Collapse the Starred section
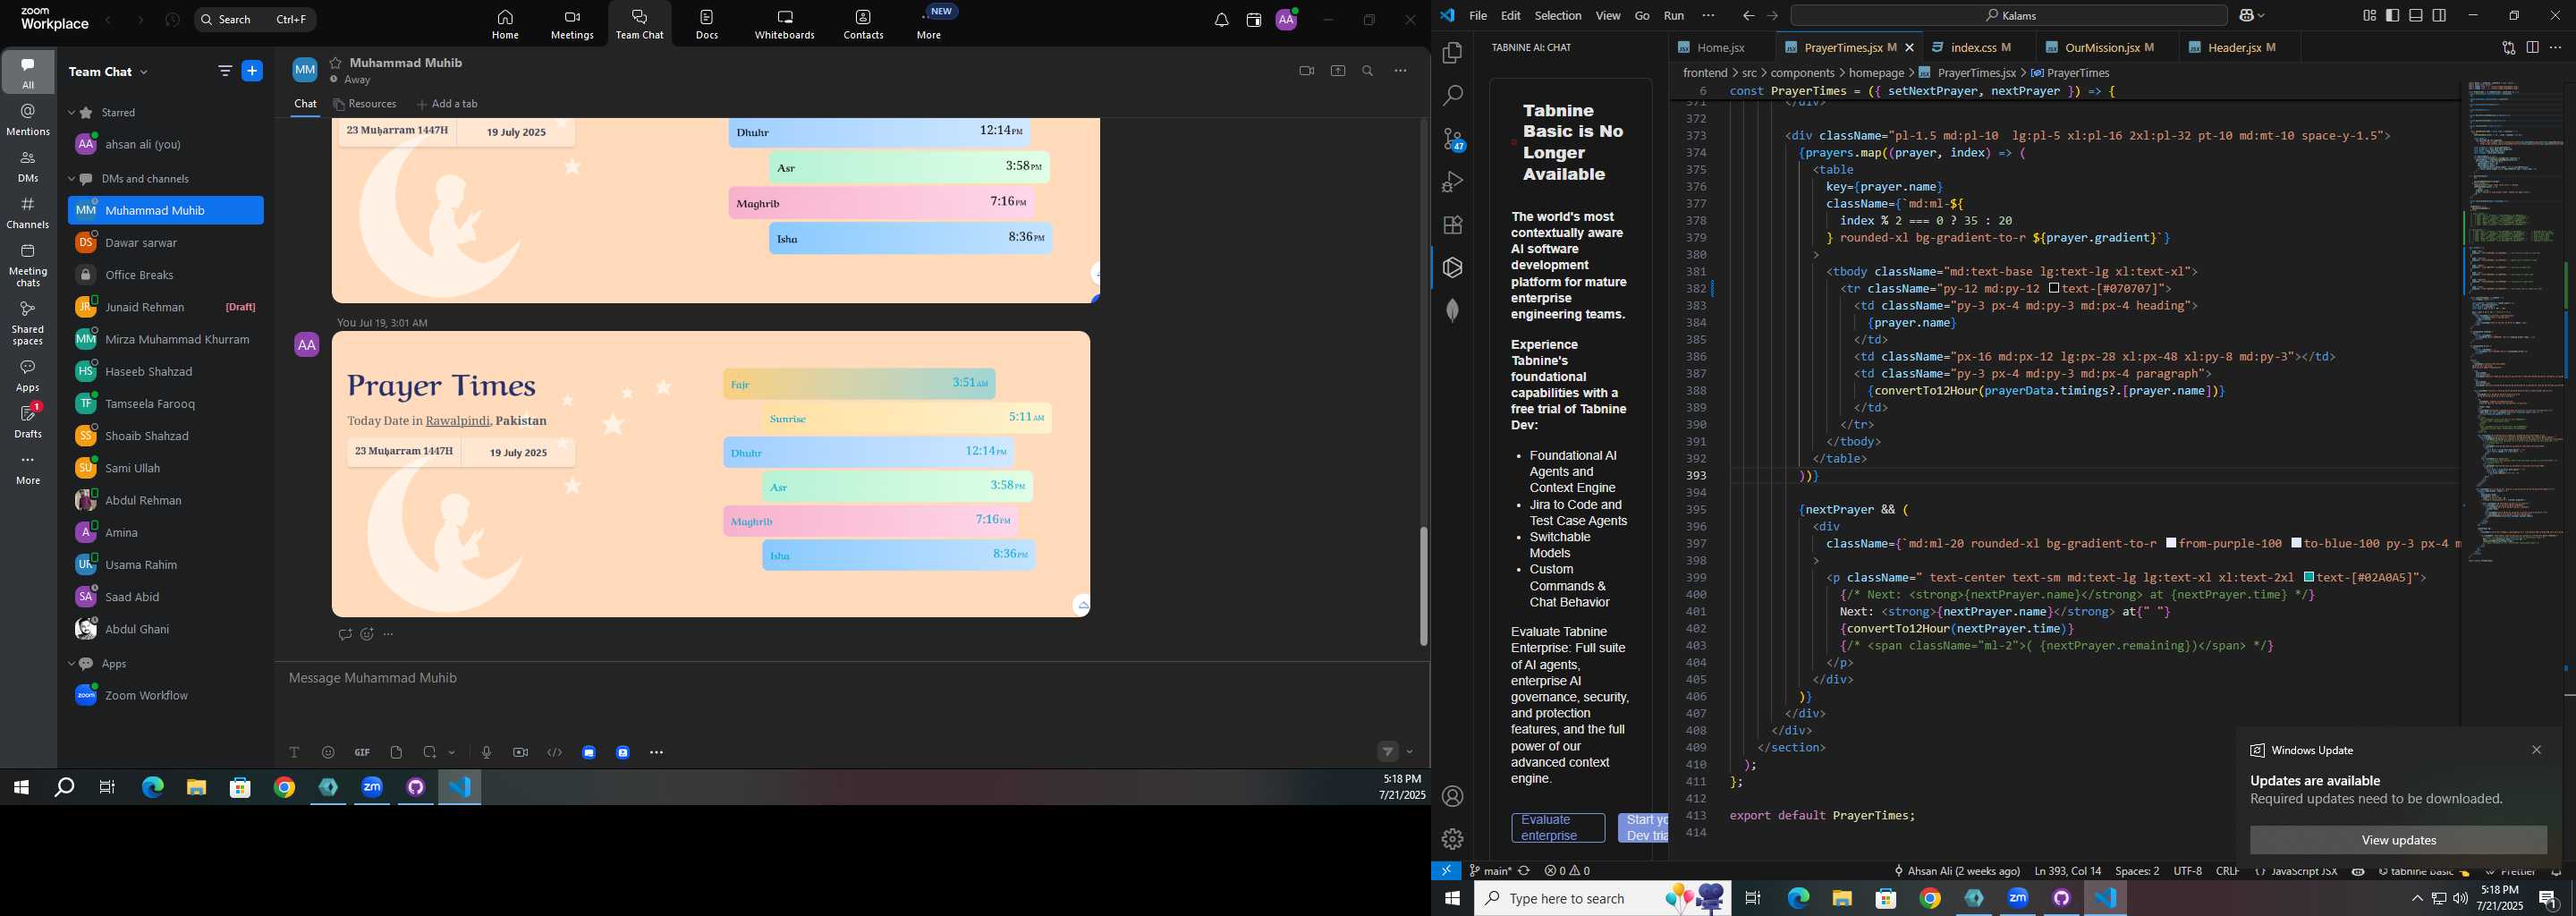 tap(71, 113)
